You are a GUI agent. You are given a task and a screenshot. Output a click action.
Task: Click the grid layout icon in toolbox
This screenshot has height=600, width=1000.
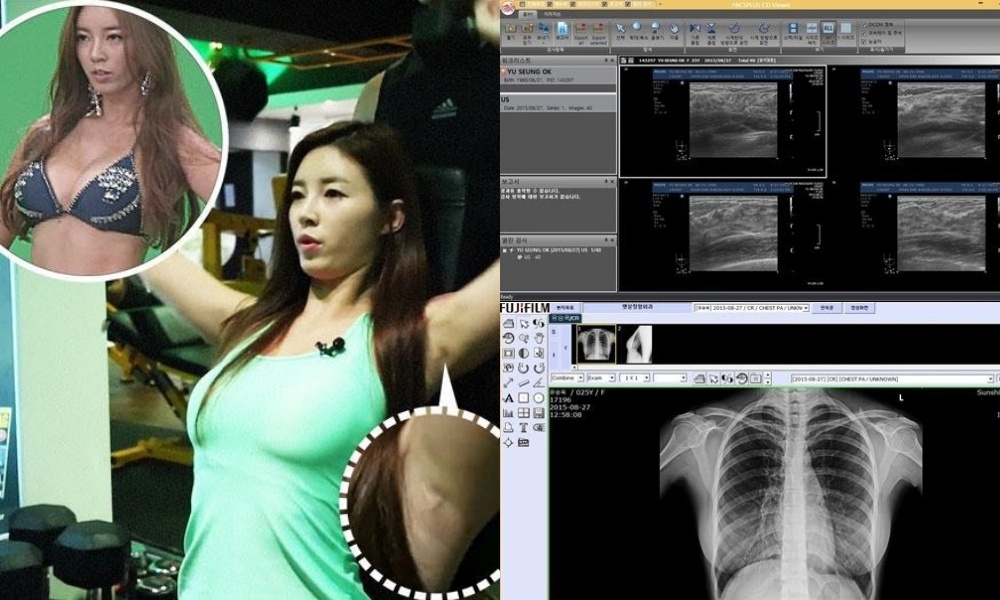click(523, 413)
